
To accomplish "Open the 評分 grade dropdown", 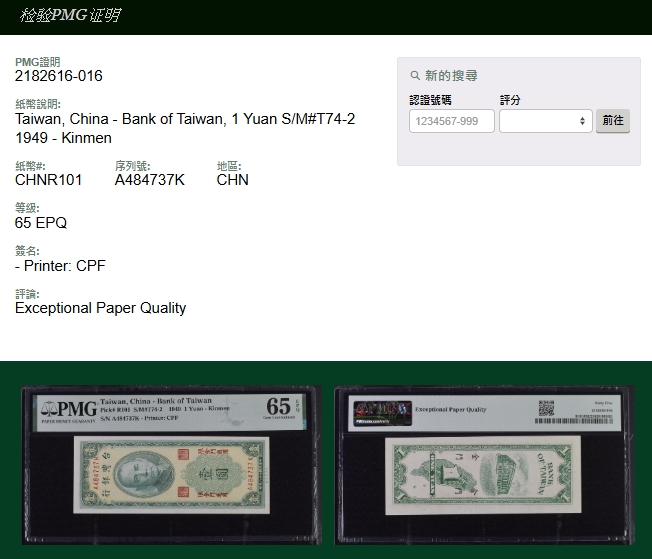I will 545,121.
